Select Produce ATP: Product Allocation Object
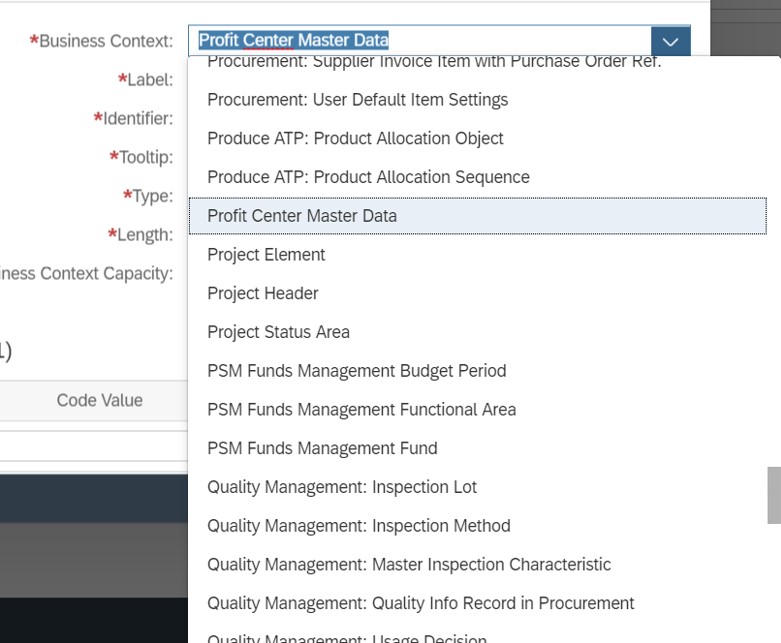This screenshot has width=781, height=643. pos(355,138)
